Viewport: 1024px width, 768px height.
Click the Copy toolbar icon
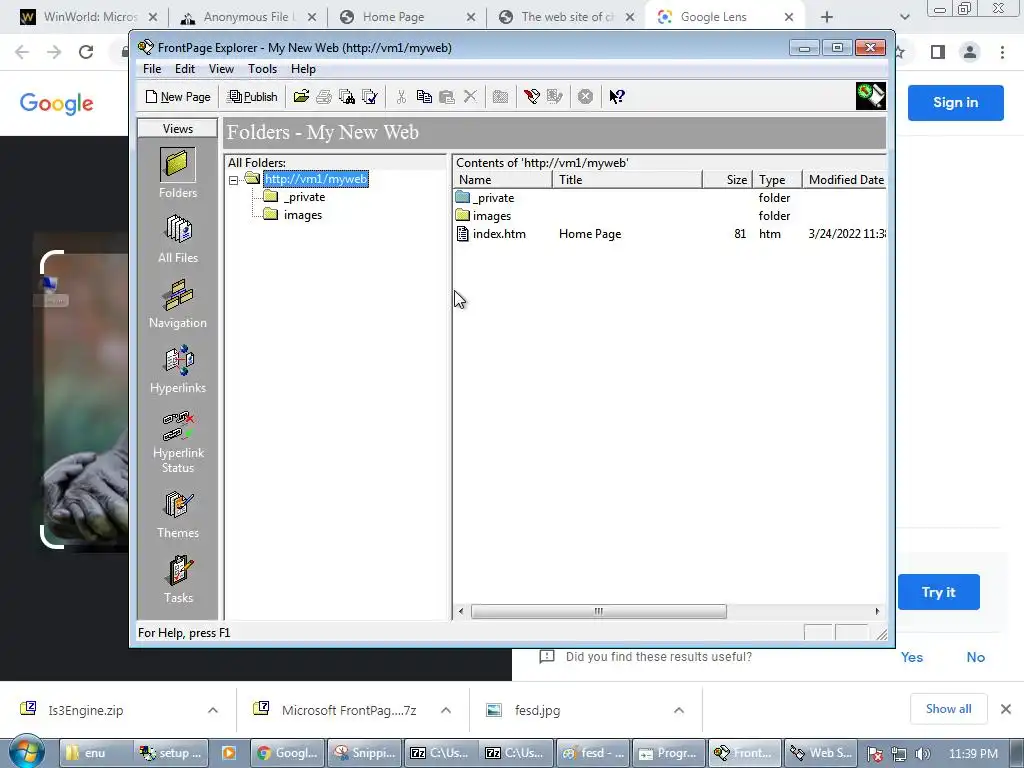pos(424,97)
